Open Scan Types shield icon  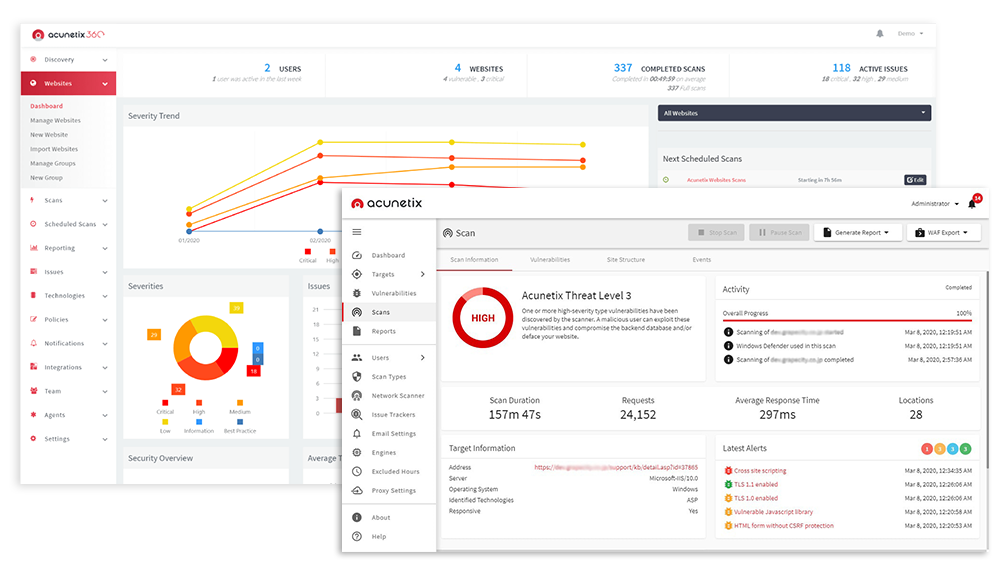(357, 377)
